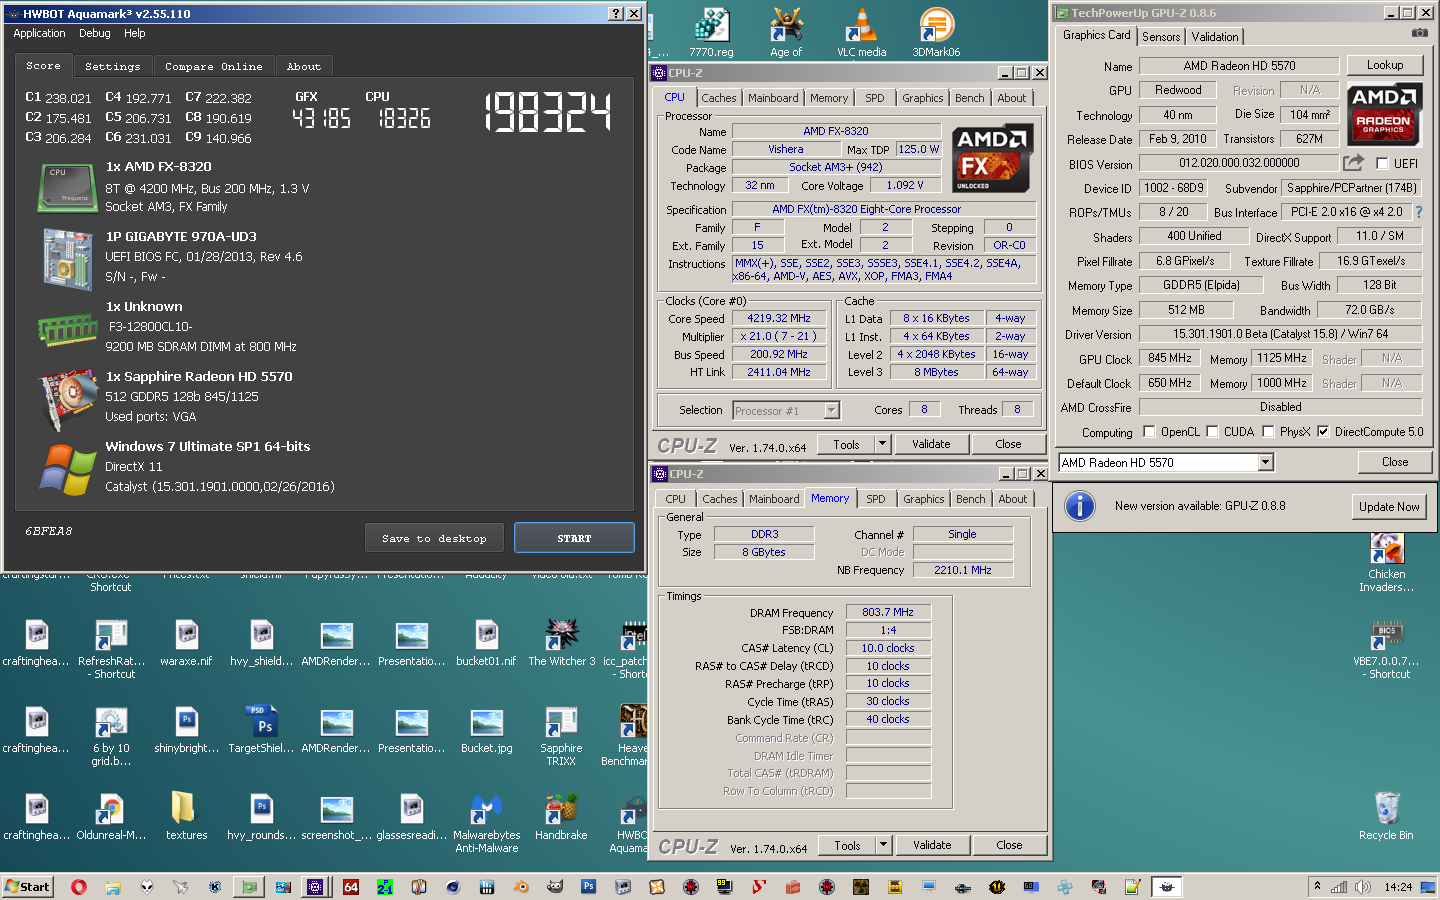Click the DRAM Frequency value 803.7 MHz

[888, 612]
